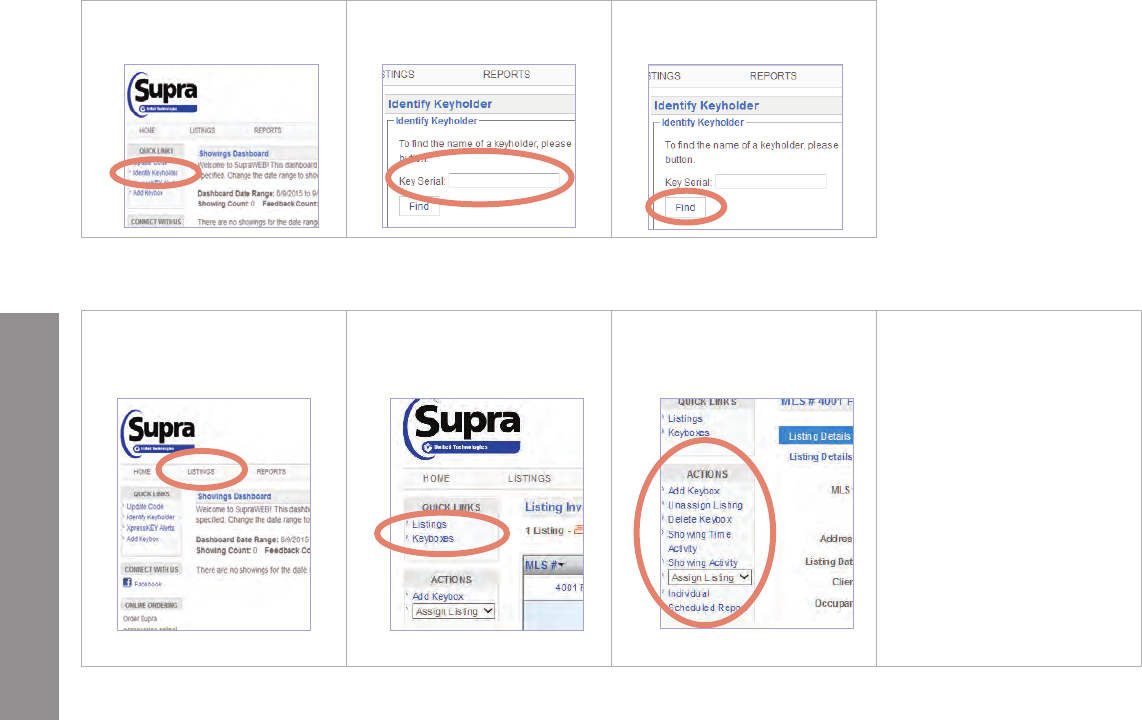Select REPORTS tab above the circled Key Serial field
The width and height of the screenshot is (1142, 720).
click(x=506, y=74)
